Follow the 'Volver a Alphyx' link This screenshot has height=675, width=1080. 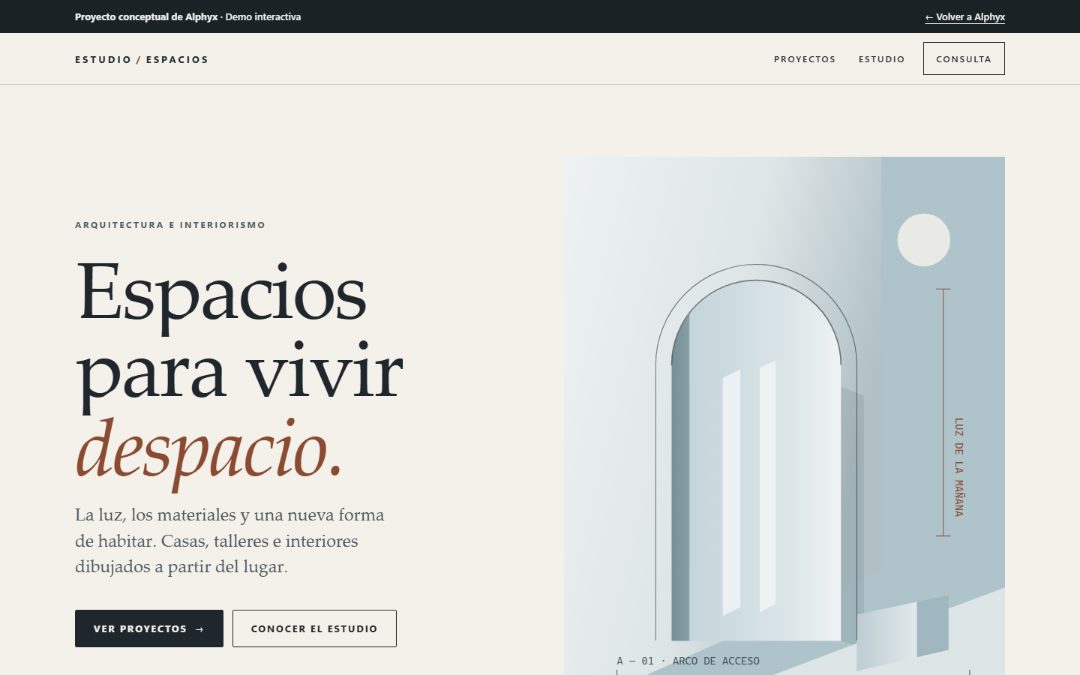[964, 17]
